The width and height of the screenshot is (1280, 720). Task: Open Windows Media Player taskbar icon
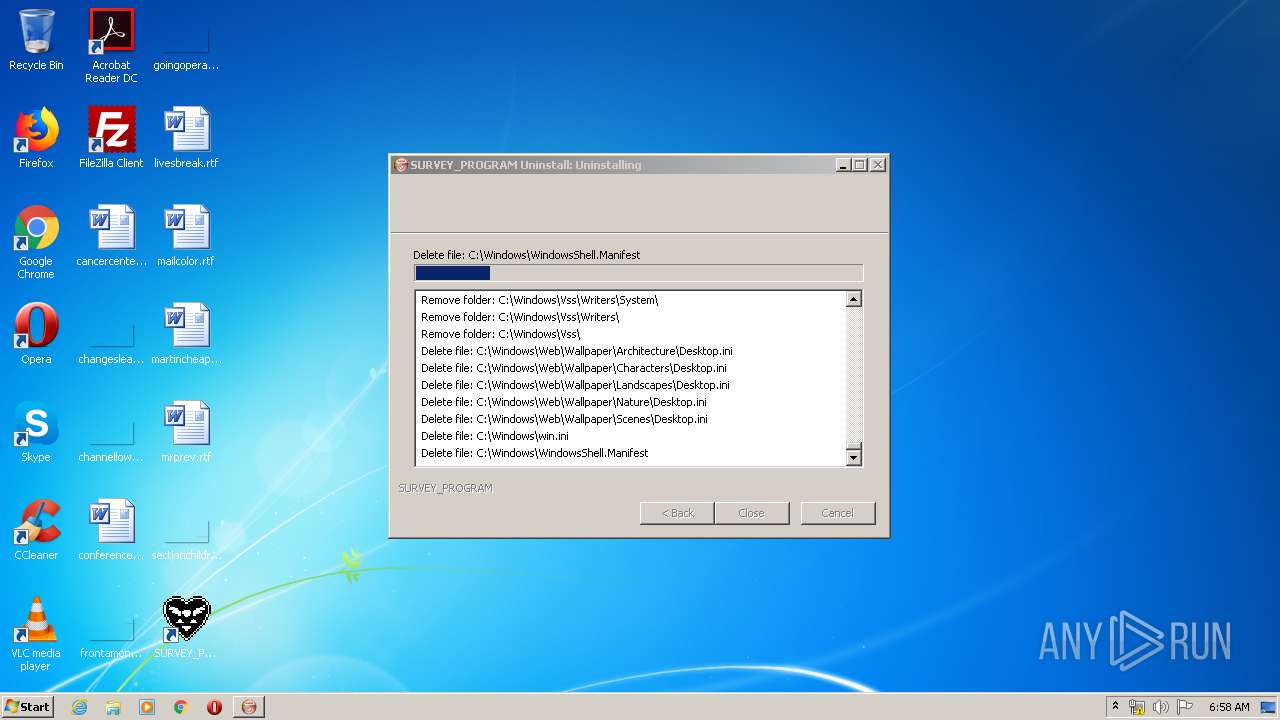(147, 707)
